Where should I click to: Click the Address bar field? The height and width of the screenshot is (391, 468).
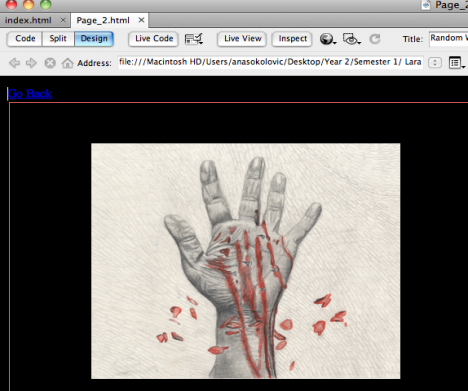270,62
